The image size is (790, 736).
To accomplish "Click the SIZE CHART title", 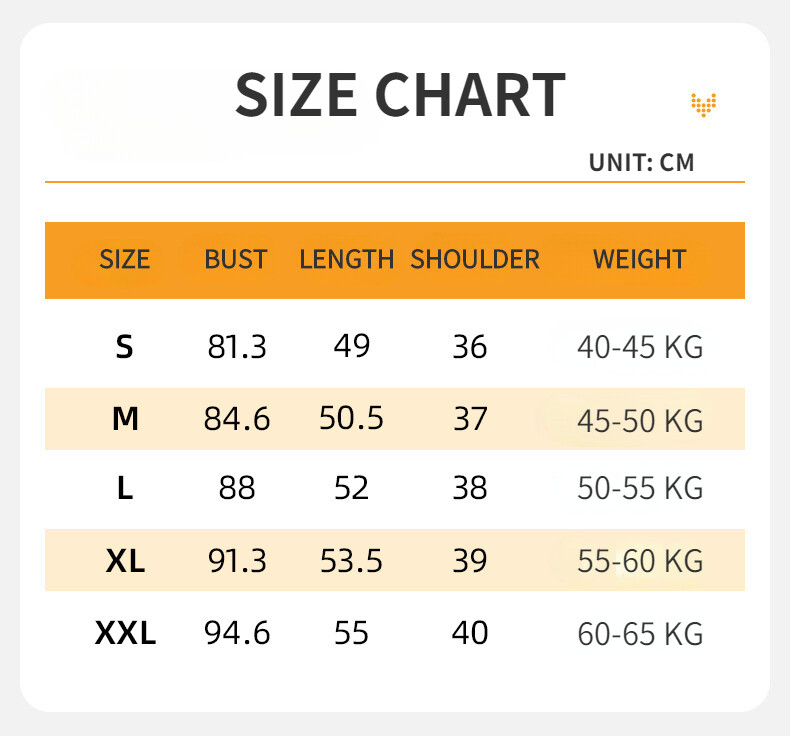I will (x=400, y=96).
